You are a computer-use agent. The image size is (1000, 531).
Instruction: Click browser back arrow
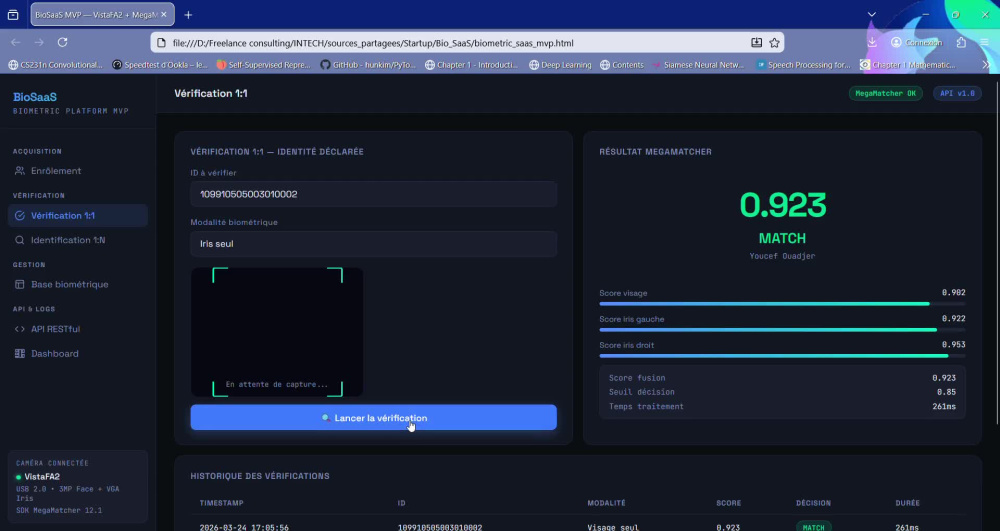[15, 42]
